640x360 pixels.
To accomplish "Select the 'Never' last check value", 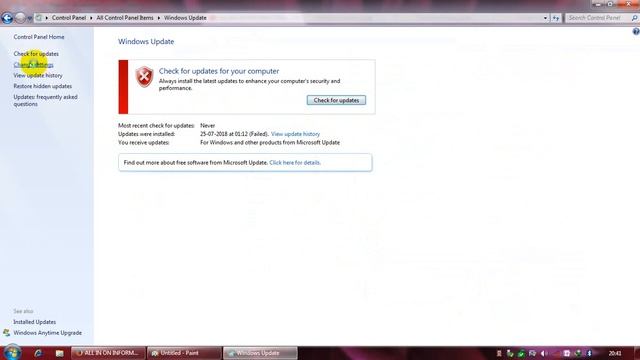I will (207, 126).
